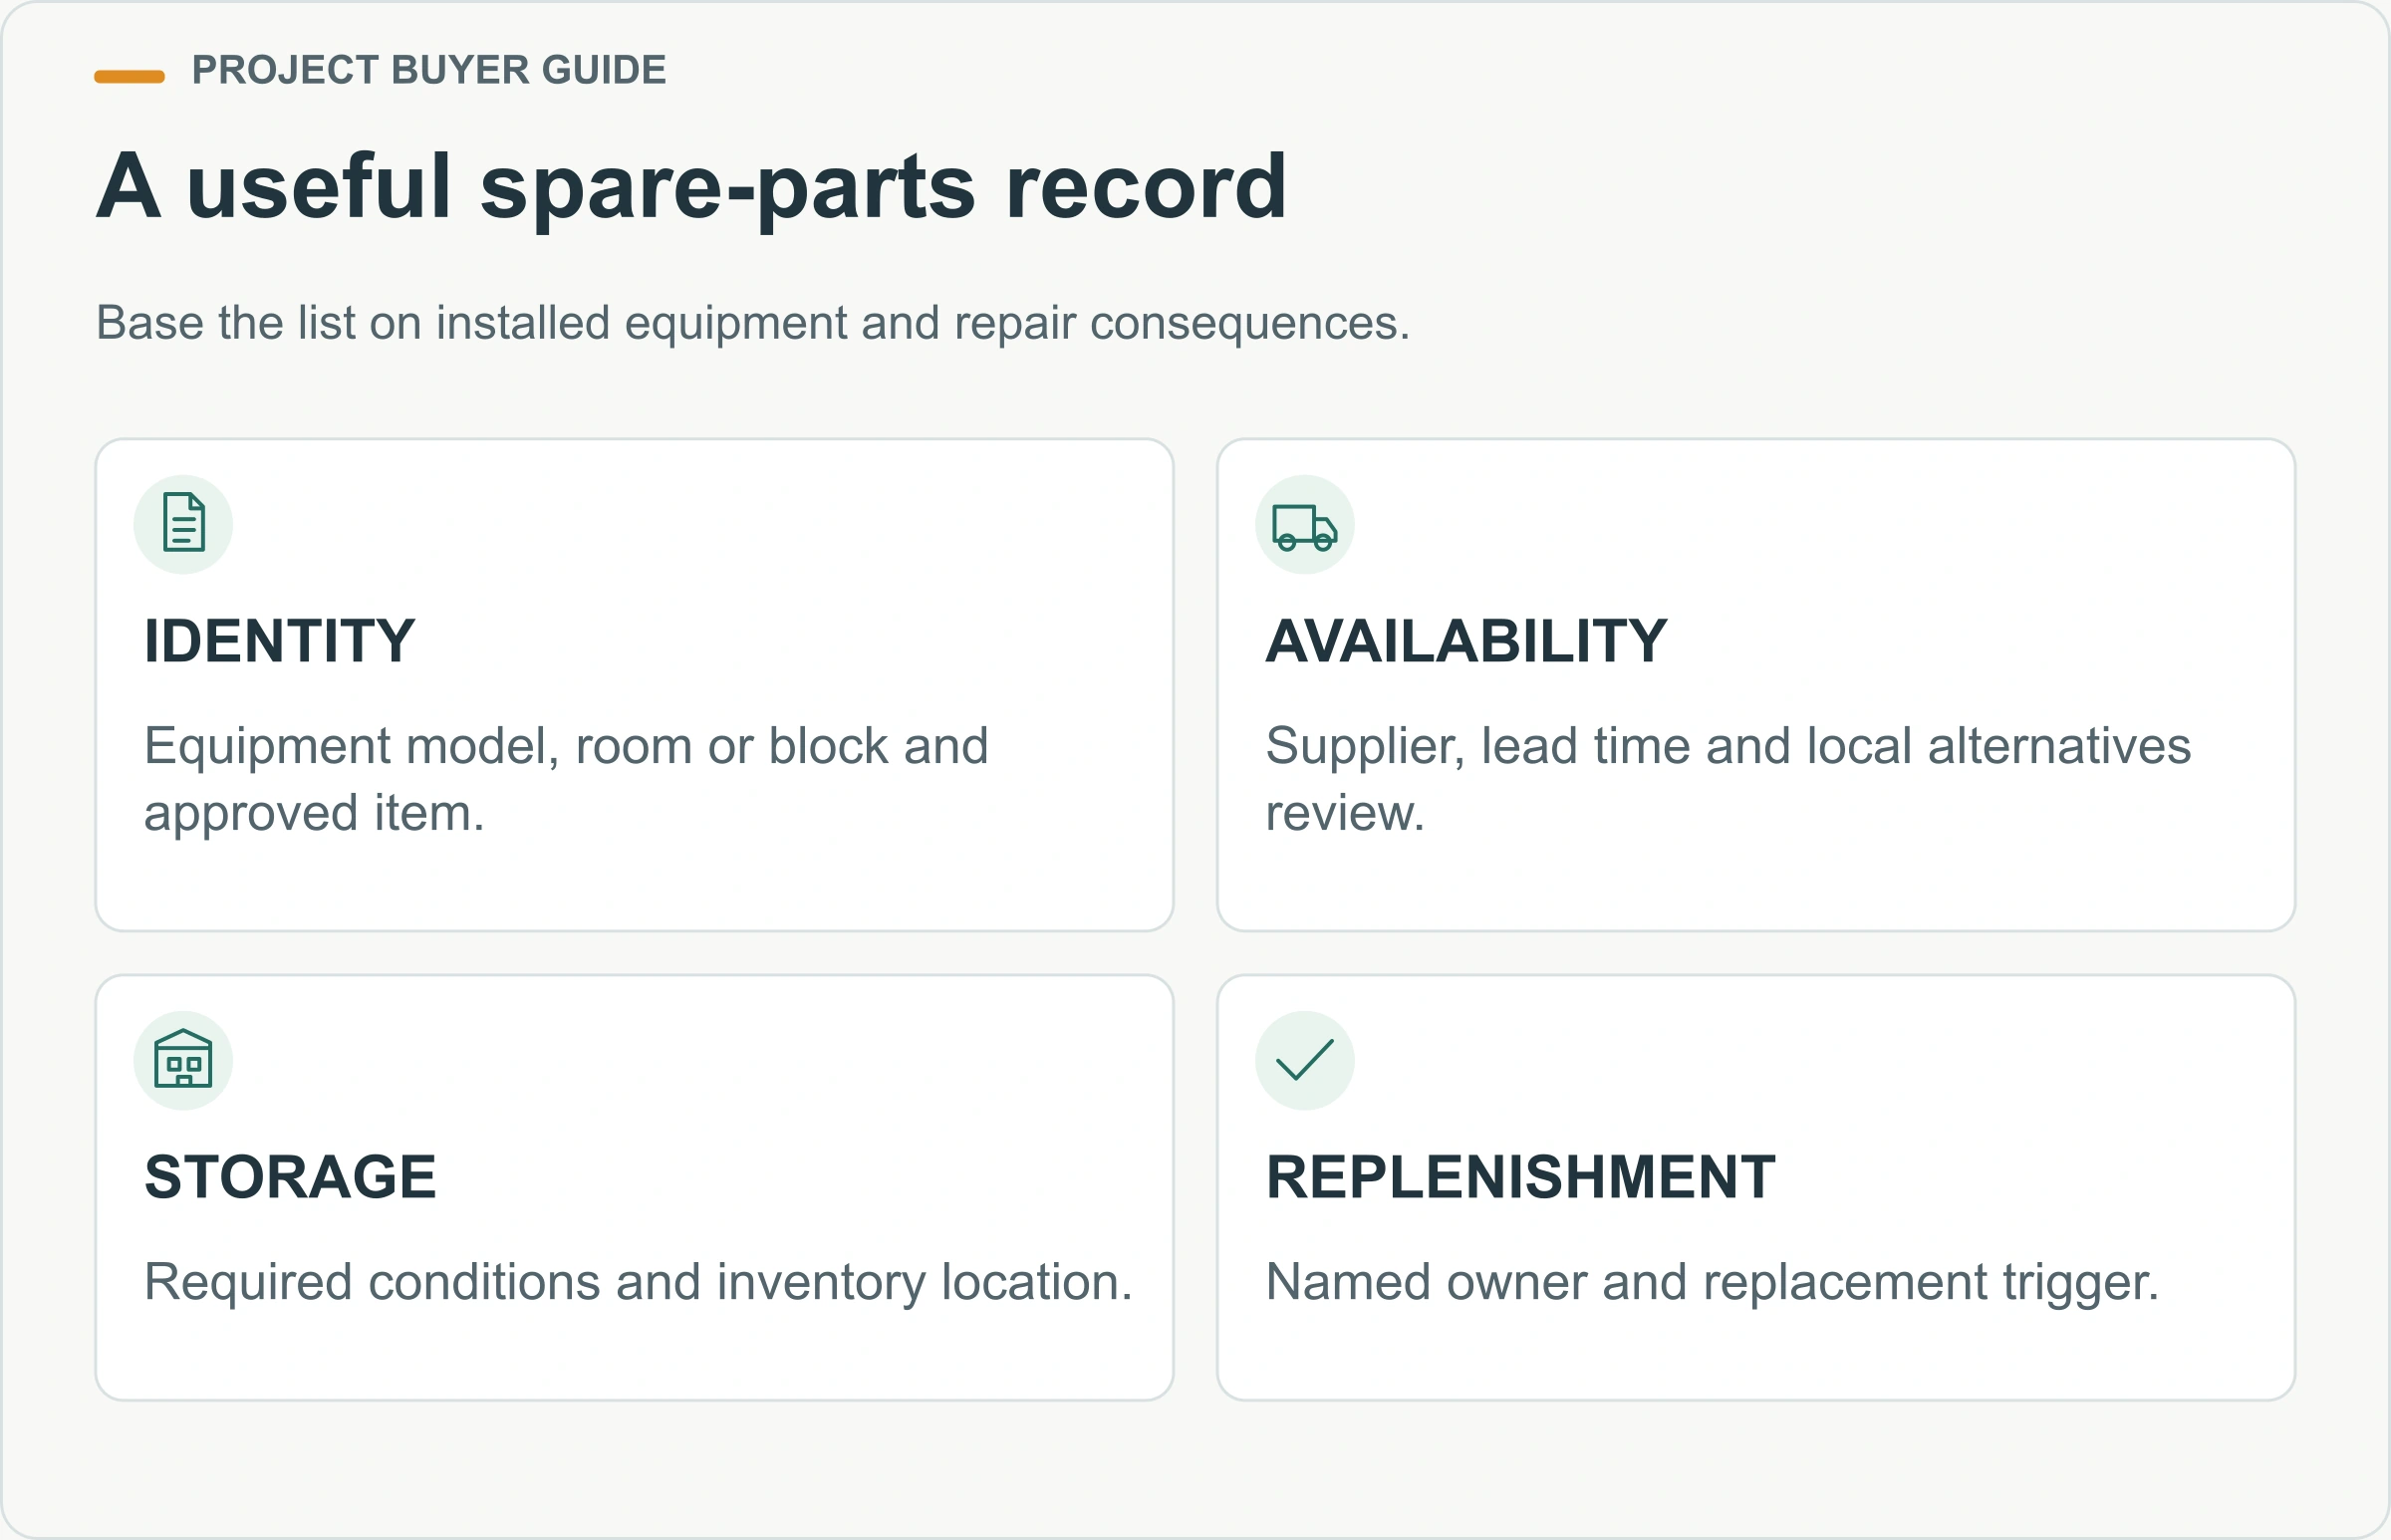Click the subtitle starting 'Base the list on installed'

coord(753,323)
